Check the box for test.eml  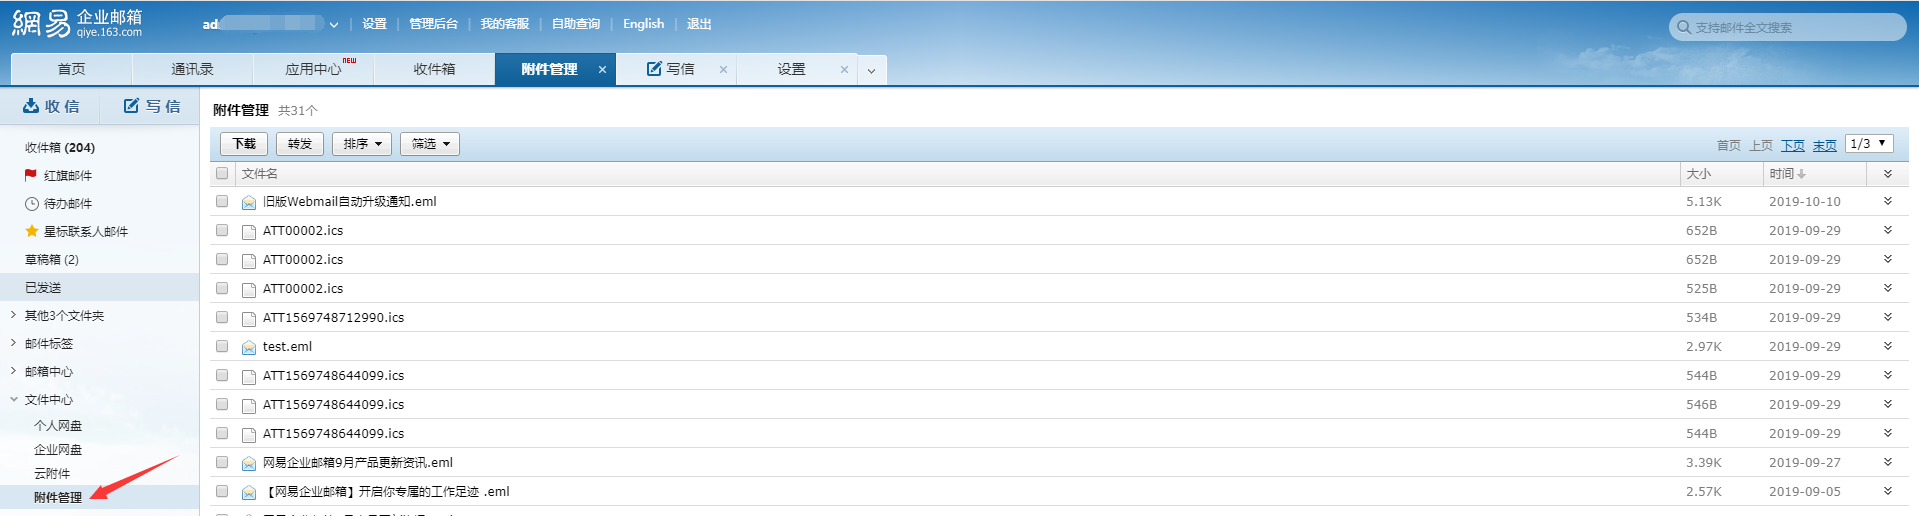pos(222,346)
